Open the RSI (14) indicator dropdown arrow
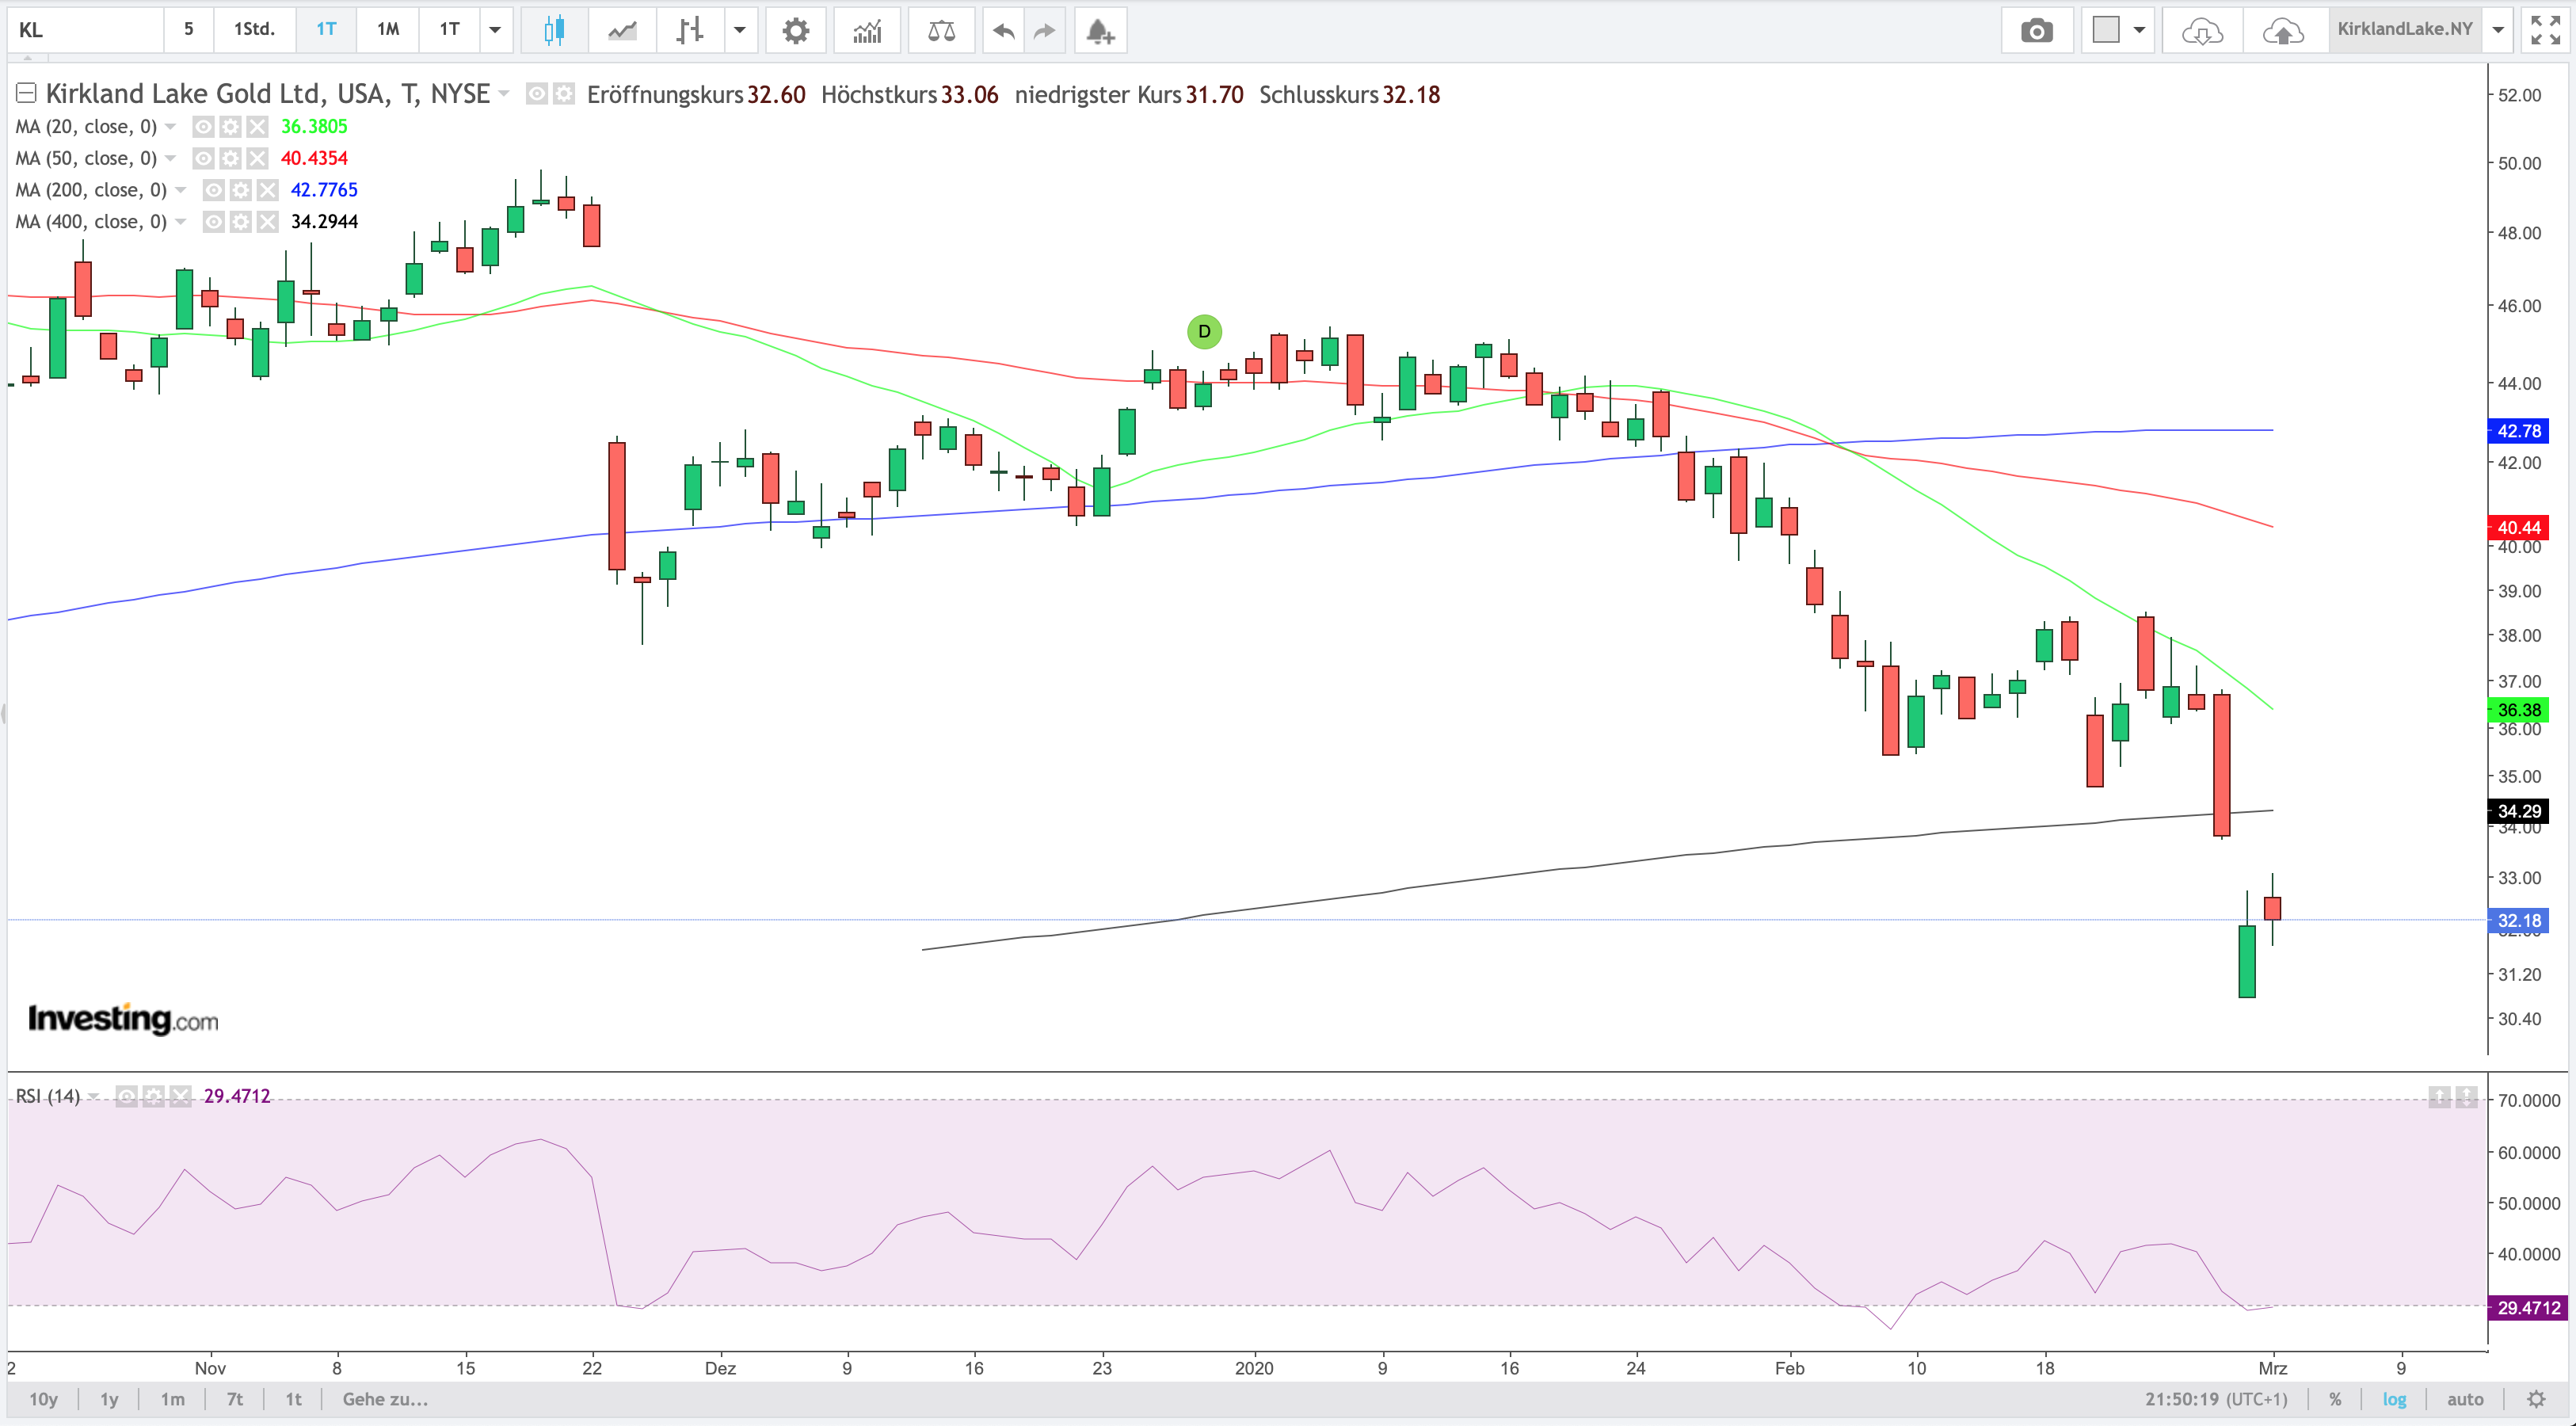 [x=94, y=1096]
